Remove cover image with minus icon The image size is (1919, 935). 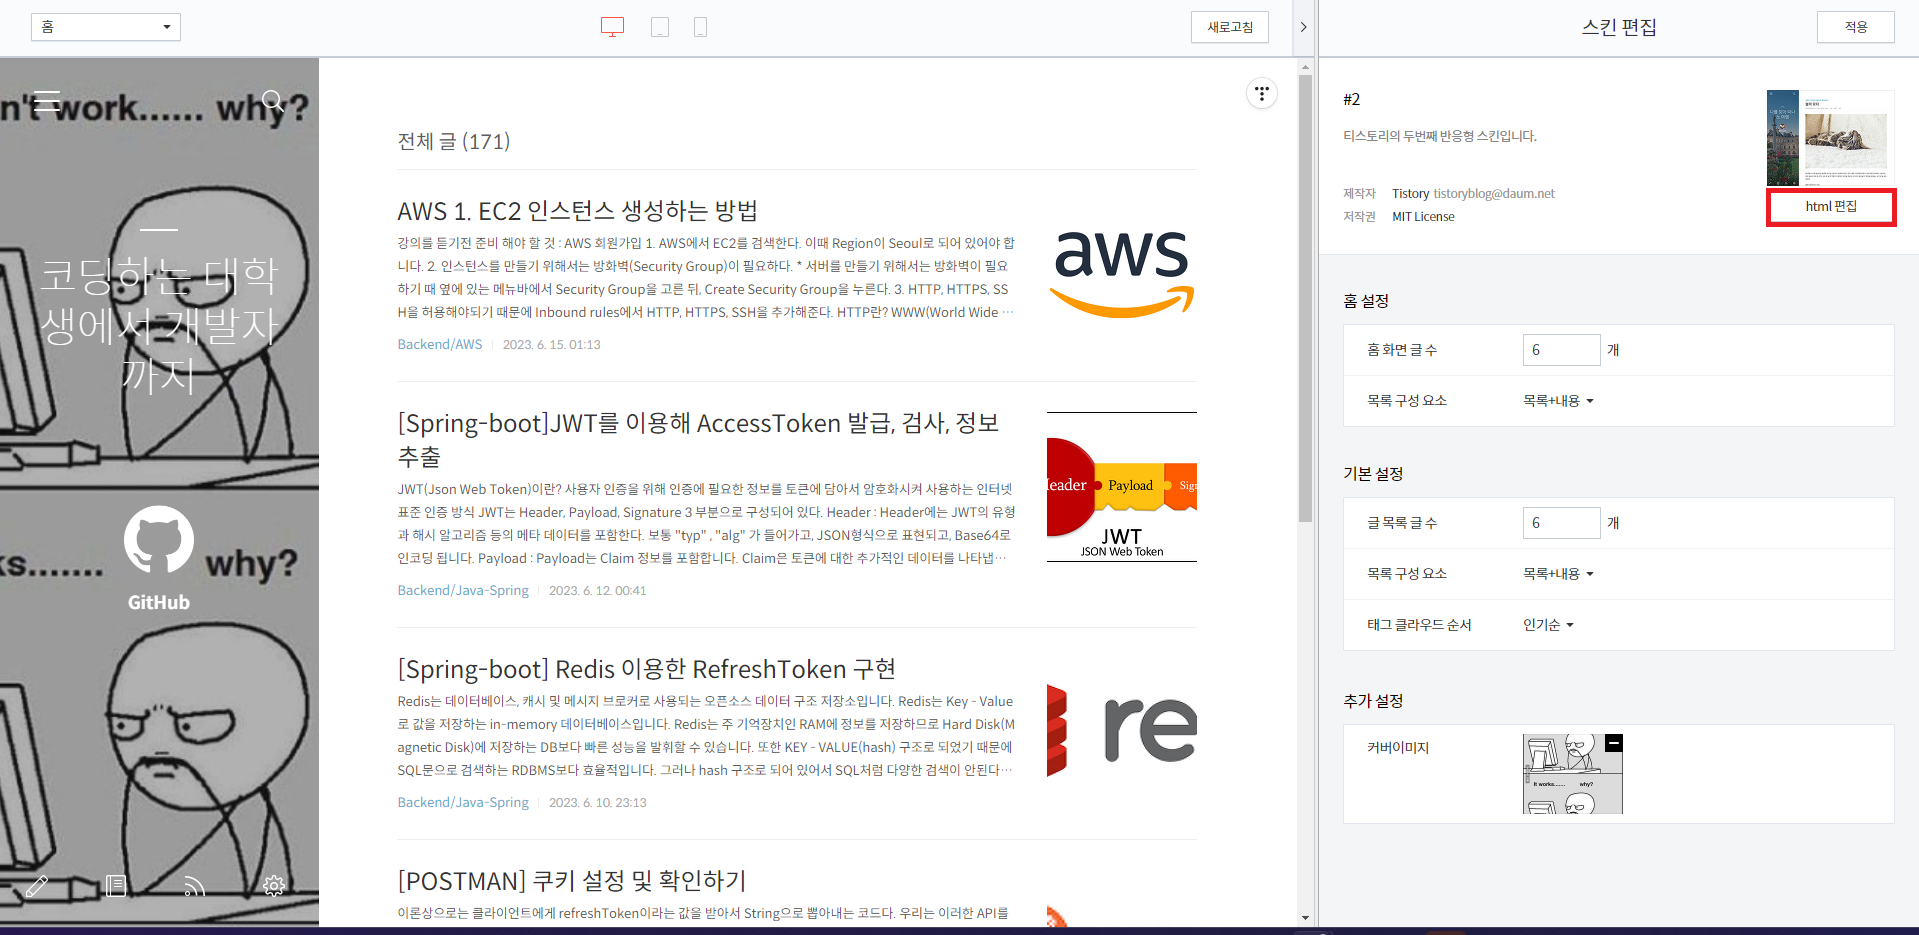point(1613,743)
